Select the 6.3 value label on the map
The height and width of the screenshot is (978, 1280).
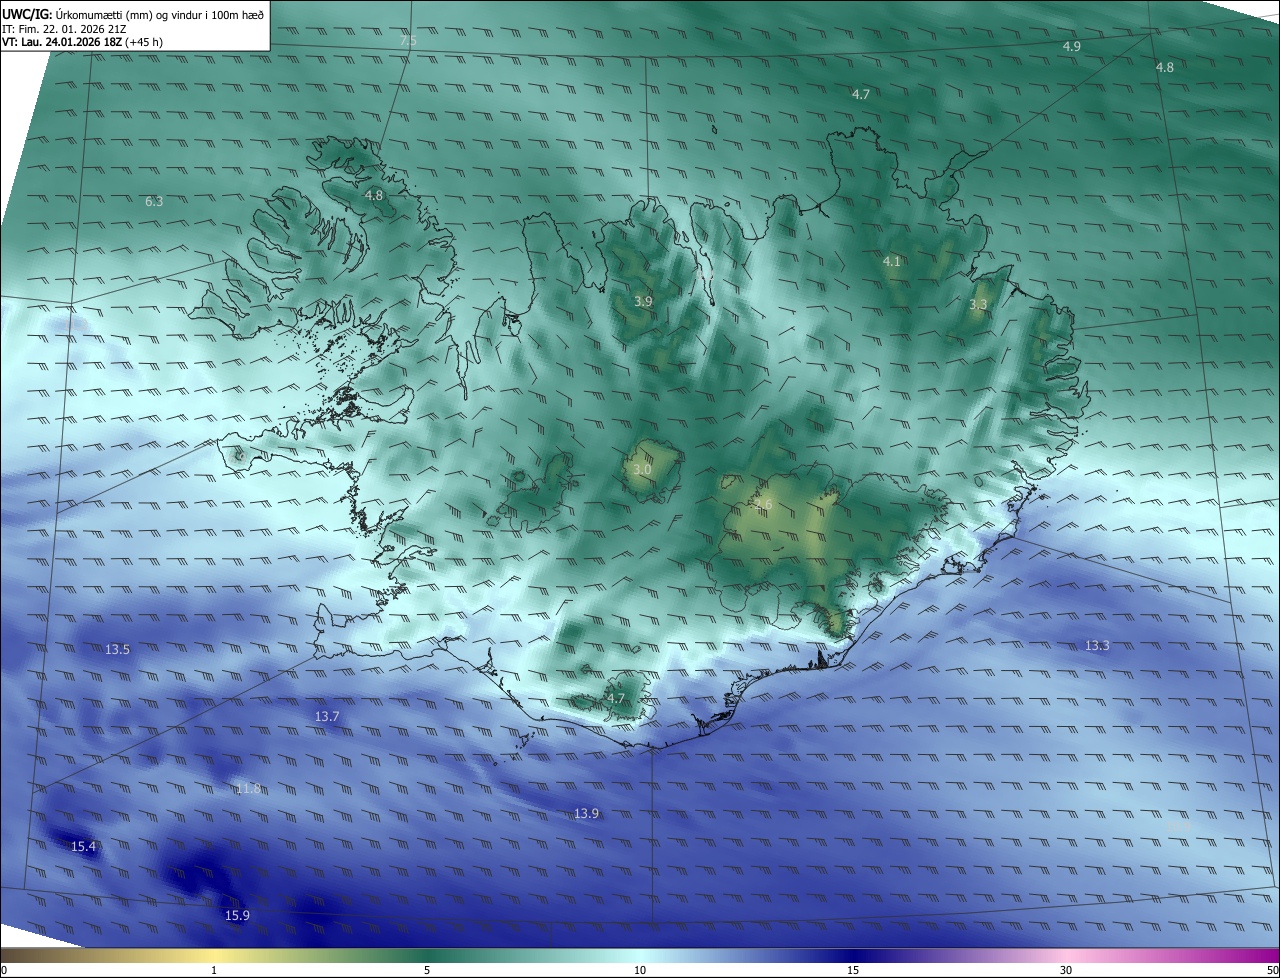tap(154, 201)
